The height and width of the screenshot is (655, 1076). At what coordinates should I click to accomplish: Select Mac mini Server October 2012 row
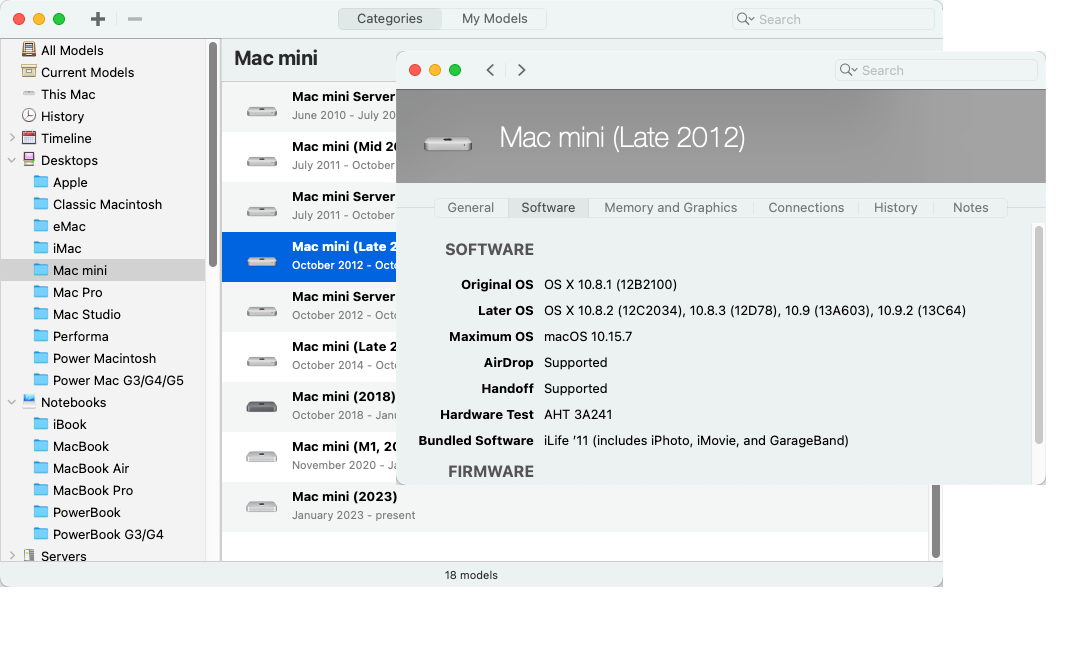point(309,307)
